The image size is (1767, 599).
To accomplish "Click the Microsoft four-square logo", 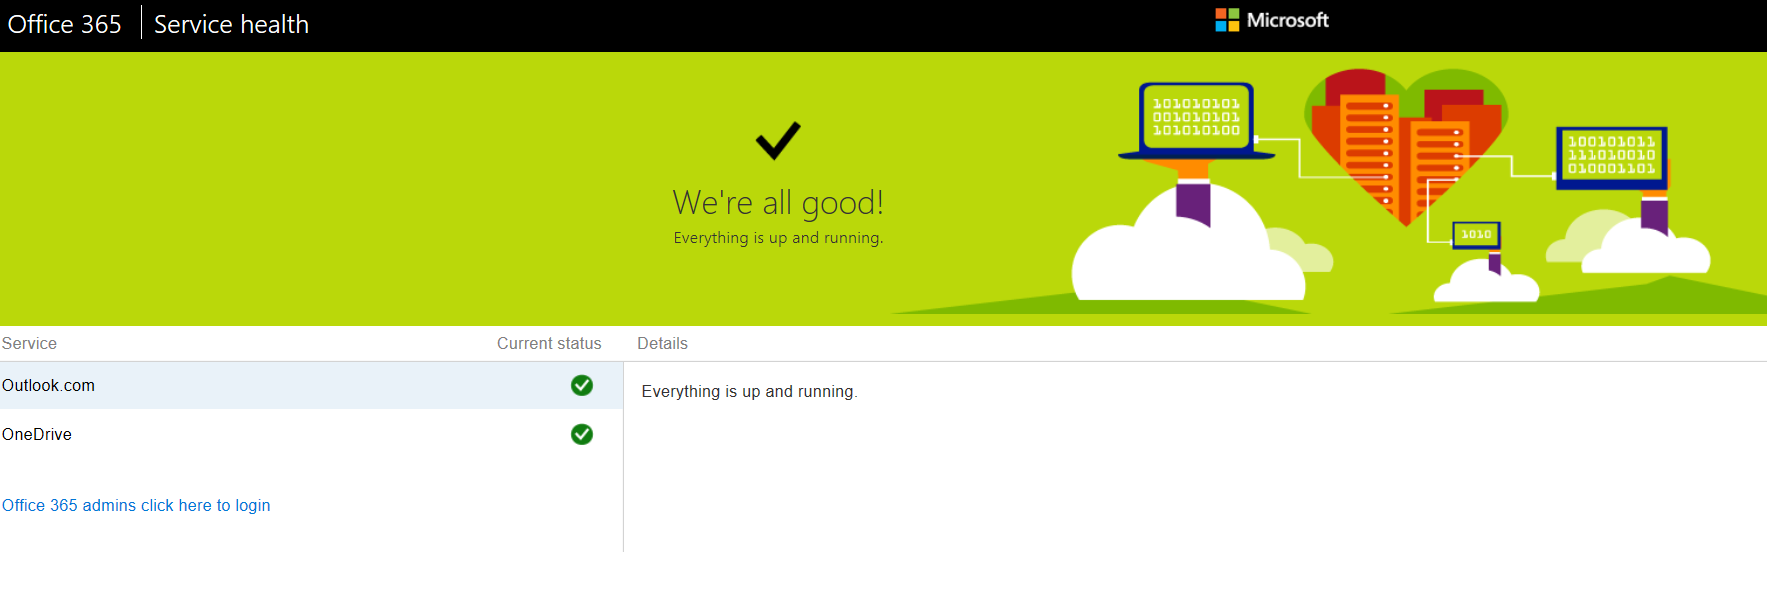I will [1227, 20].
